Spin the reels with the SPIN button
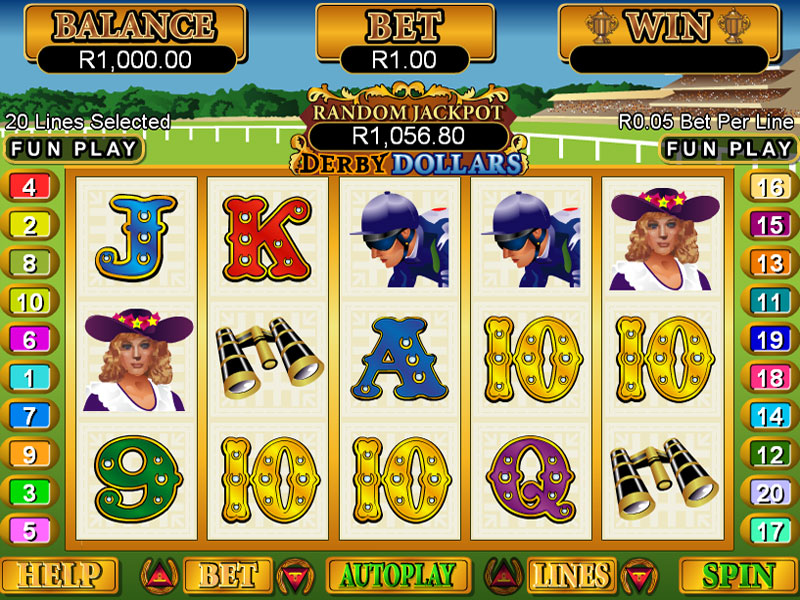Screen dimensions: 800x600 [x=739, y=576]
